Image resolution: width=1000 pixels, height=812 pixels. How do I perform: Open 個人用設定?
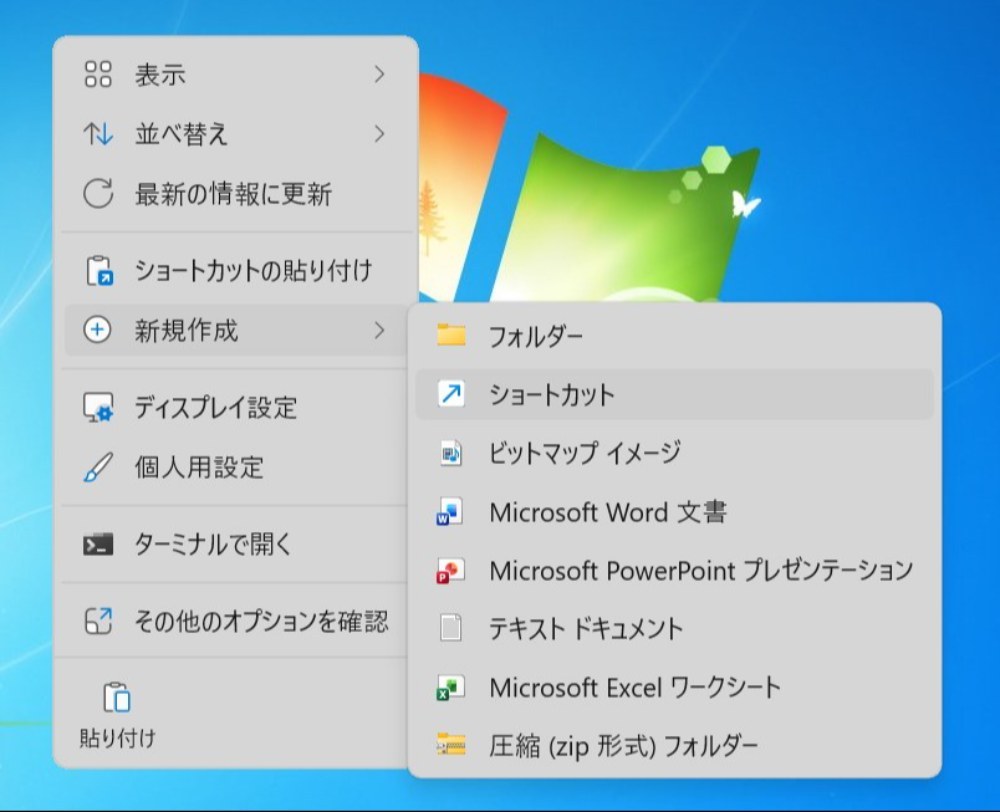(x=235, y=467)
